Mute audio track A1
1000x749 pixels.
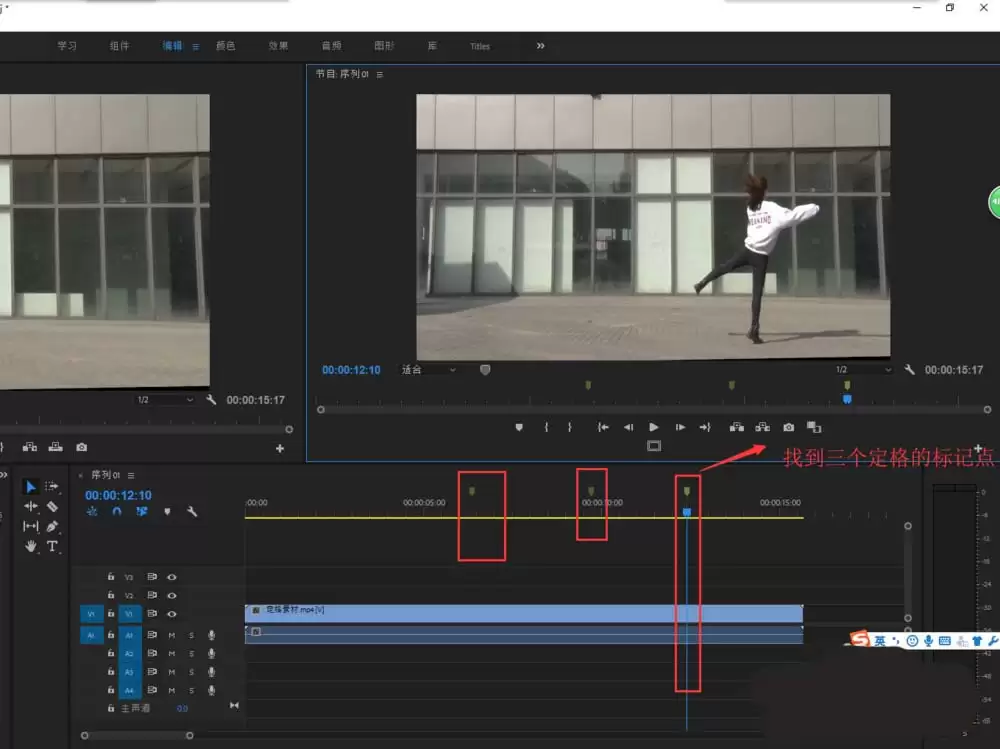[172, 635]
